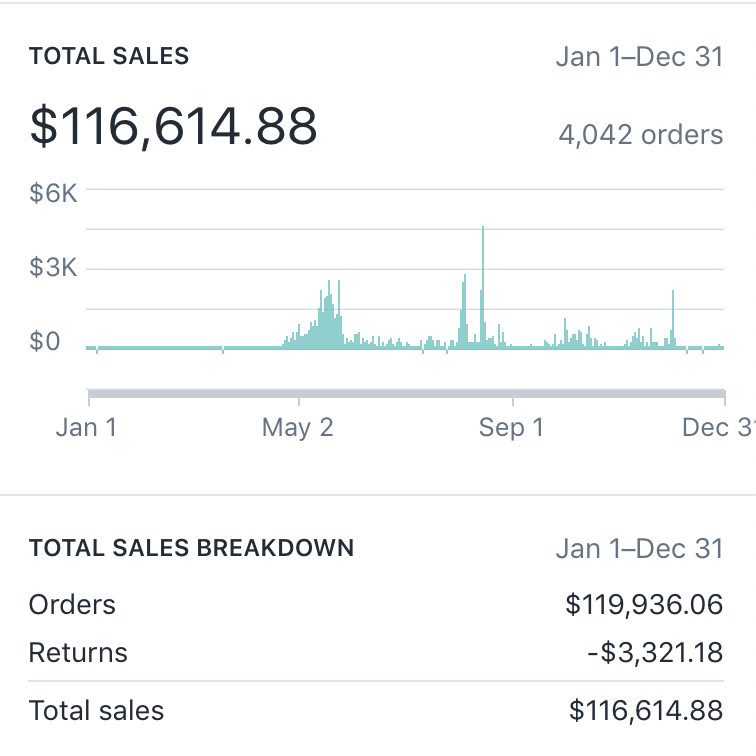Viewport: 756px width, 756px height.
Task: Open the 4,042 orders count
Action: pos(640,134)
